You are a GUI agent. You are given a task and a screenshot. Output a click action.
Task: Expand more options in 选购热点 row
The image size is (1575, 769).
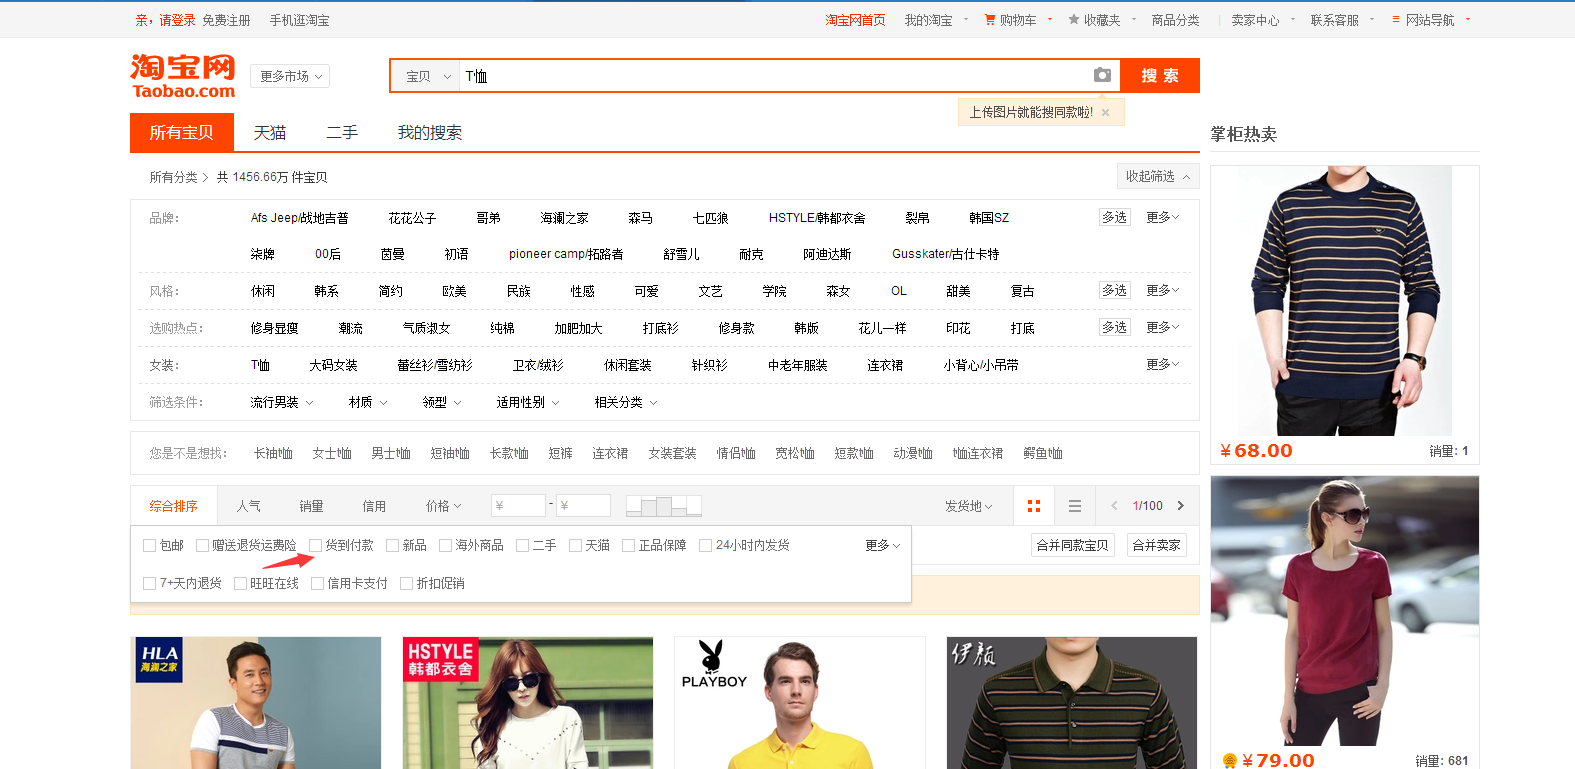click(x=1163, y=327)
